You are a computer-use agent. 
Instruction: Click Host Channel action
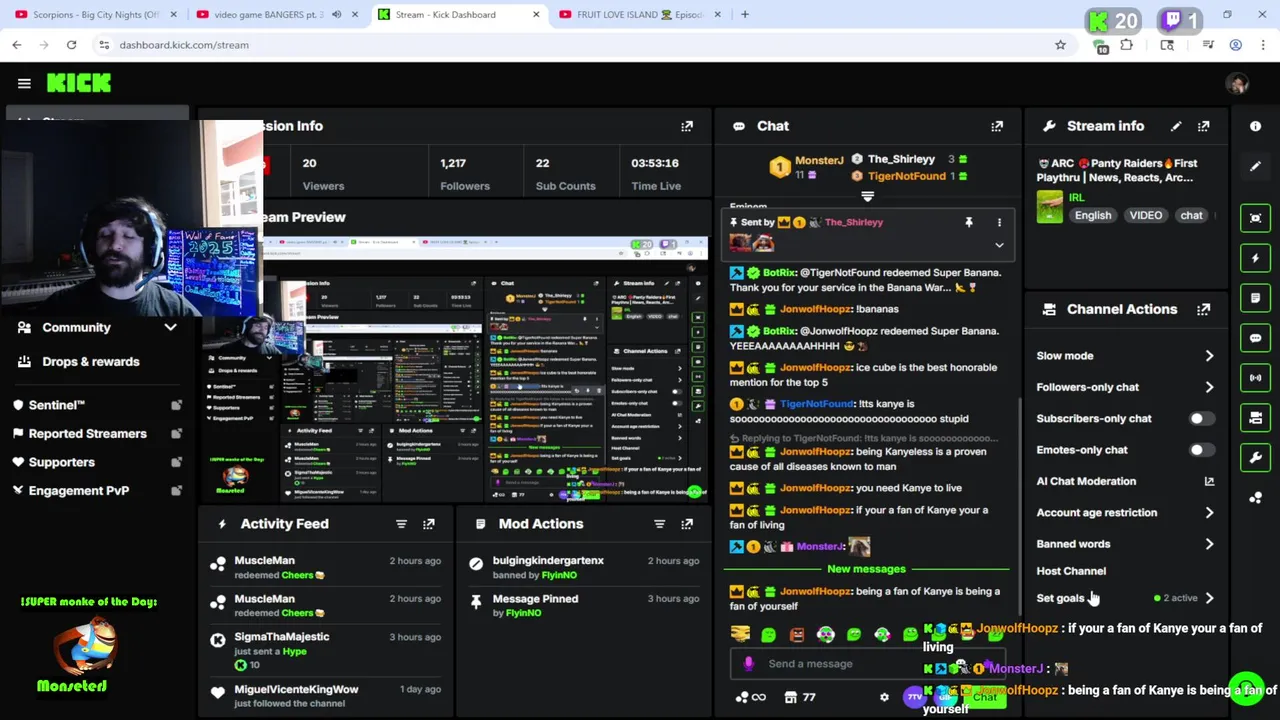coord(1071,571)
